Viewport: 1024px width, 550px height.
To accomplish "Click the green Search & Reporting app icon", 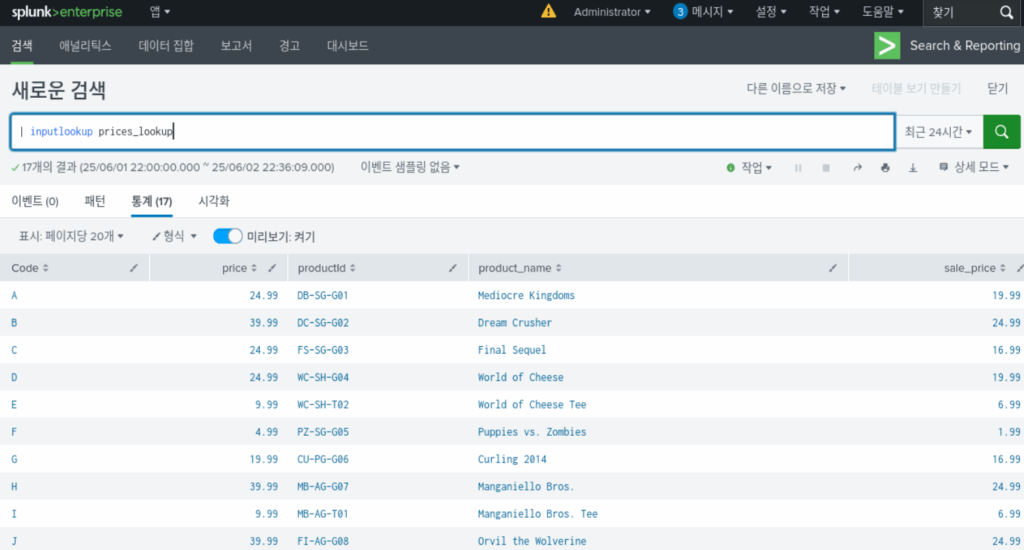I will [x=887, y=45].
